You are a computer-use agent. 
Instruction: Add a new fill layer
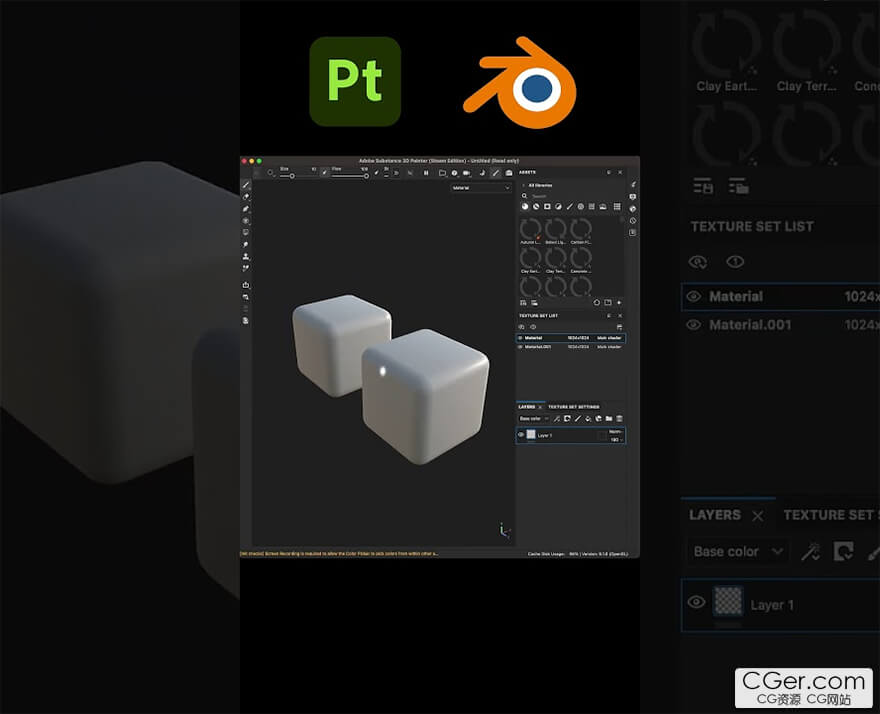pyautogui.click(x=588, y=419)
